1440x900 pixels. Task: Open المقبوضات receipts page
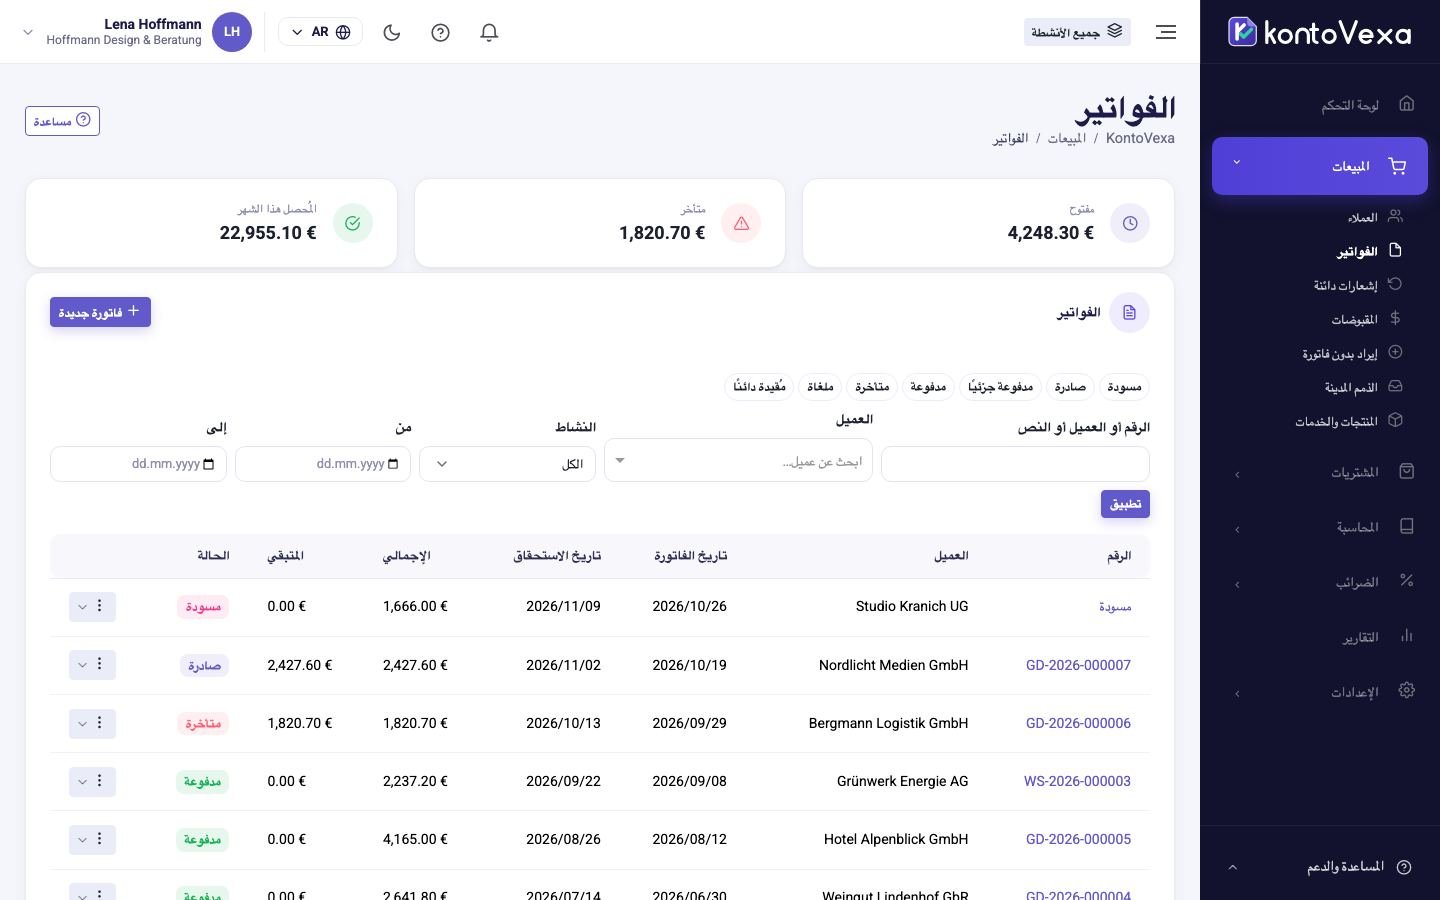tap(1354, 319)
